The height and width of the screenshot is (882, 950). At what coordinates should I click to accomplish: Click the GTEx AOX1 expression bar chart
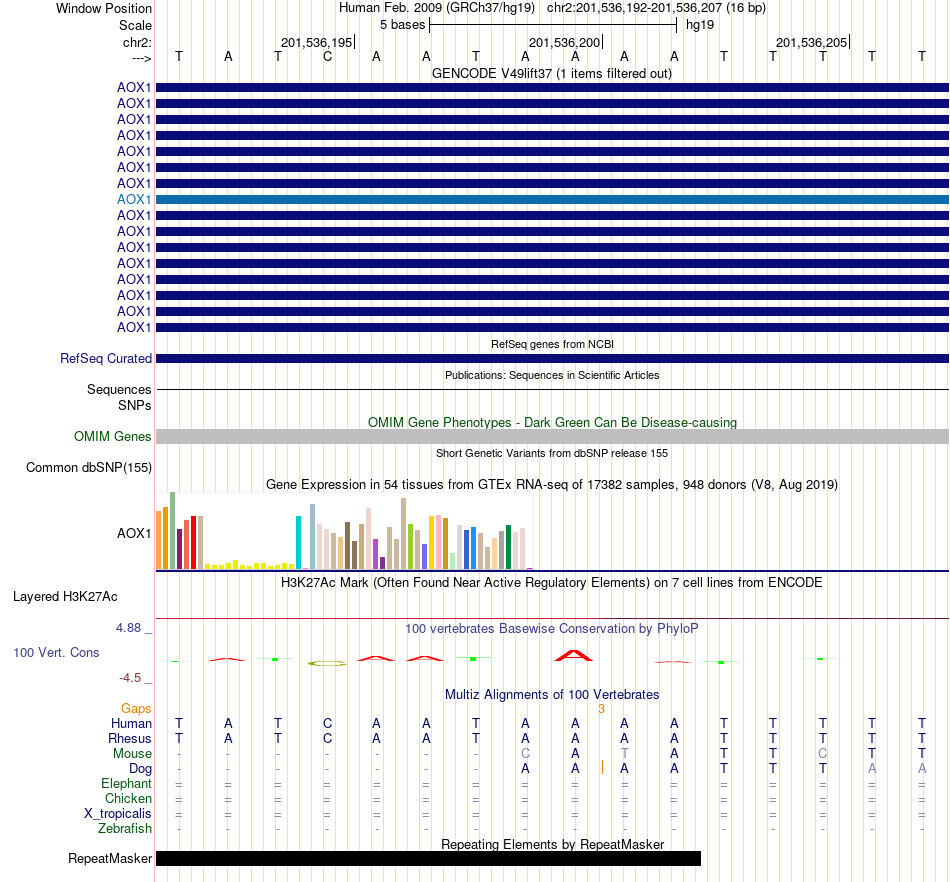(344, 531)
